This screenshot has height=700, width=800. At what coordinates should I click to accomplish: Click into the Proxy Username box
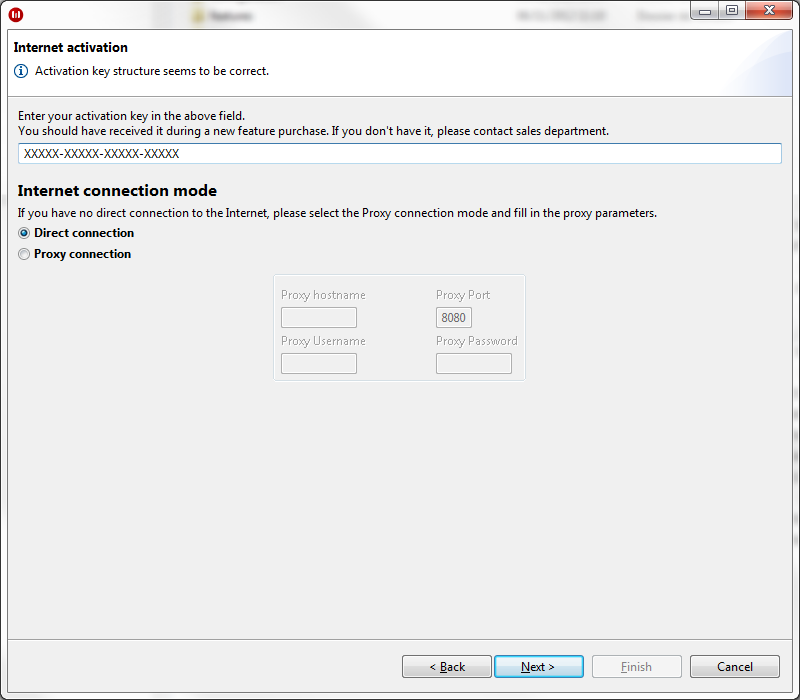(319, 363)
